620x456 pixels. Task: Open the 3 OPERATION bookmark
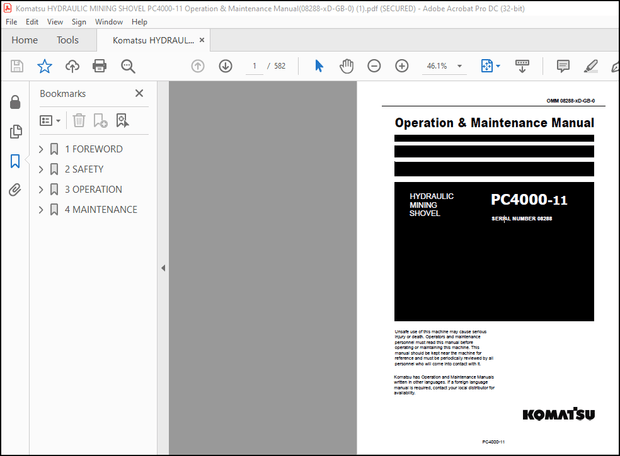pyautogui.click(x=93, y=190)
